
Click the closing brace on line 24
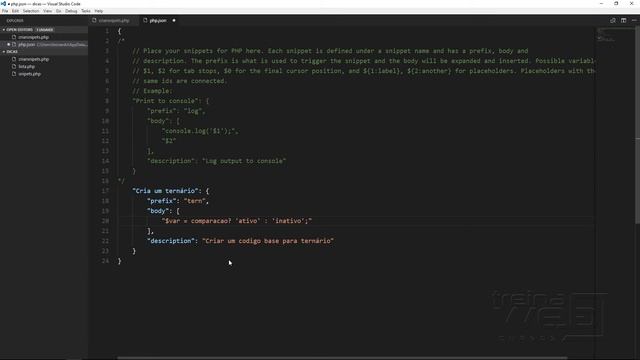(120, 261)
